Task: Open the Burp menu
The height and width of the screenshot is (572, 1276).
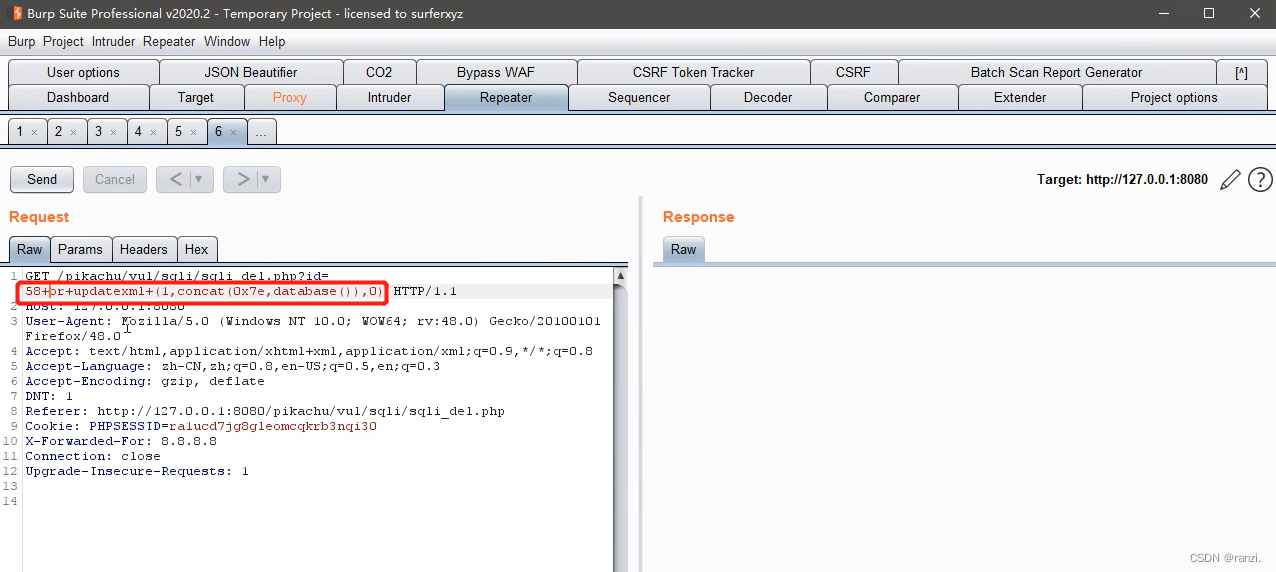Action: coord(21,41)
